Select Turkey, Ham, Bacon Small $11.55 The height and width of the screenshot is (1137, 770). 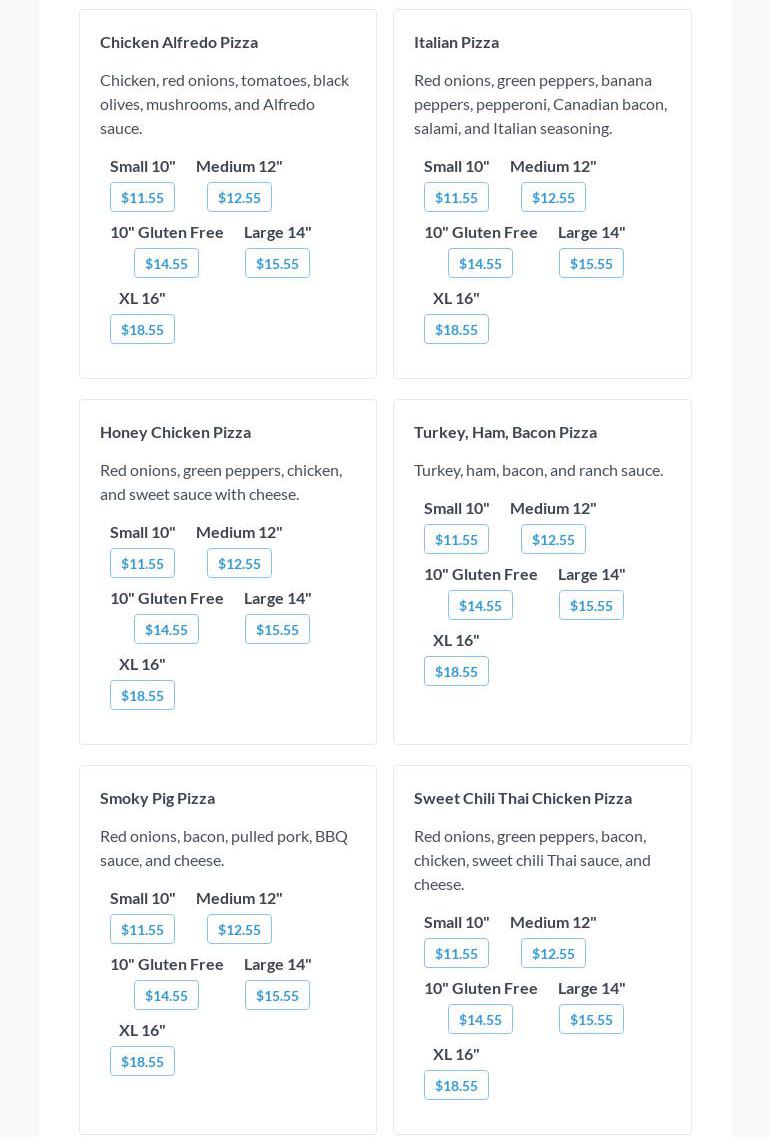click(456, 539)
